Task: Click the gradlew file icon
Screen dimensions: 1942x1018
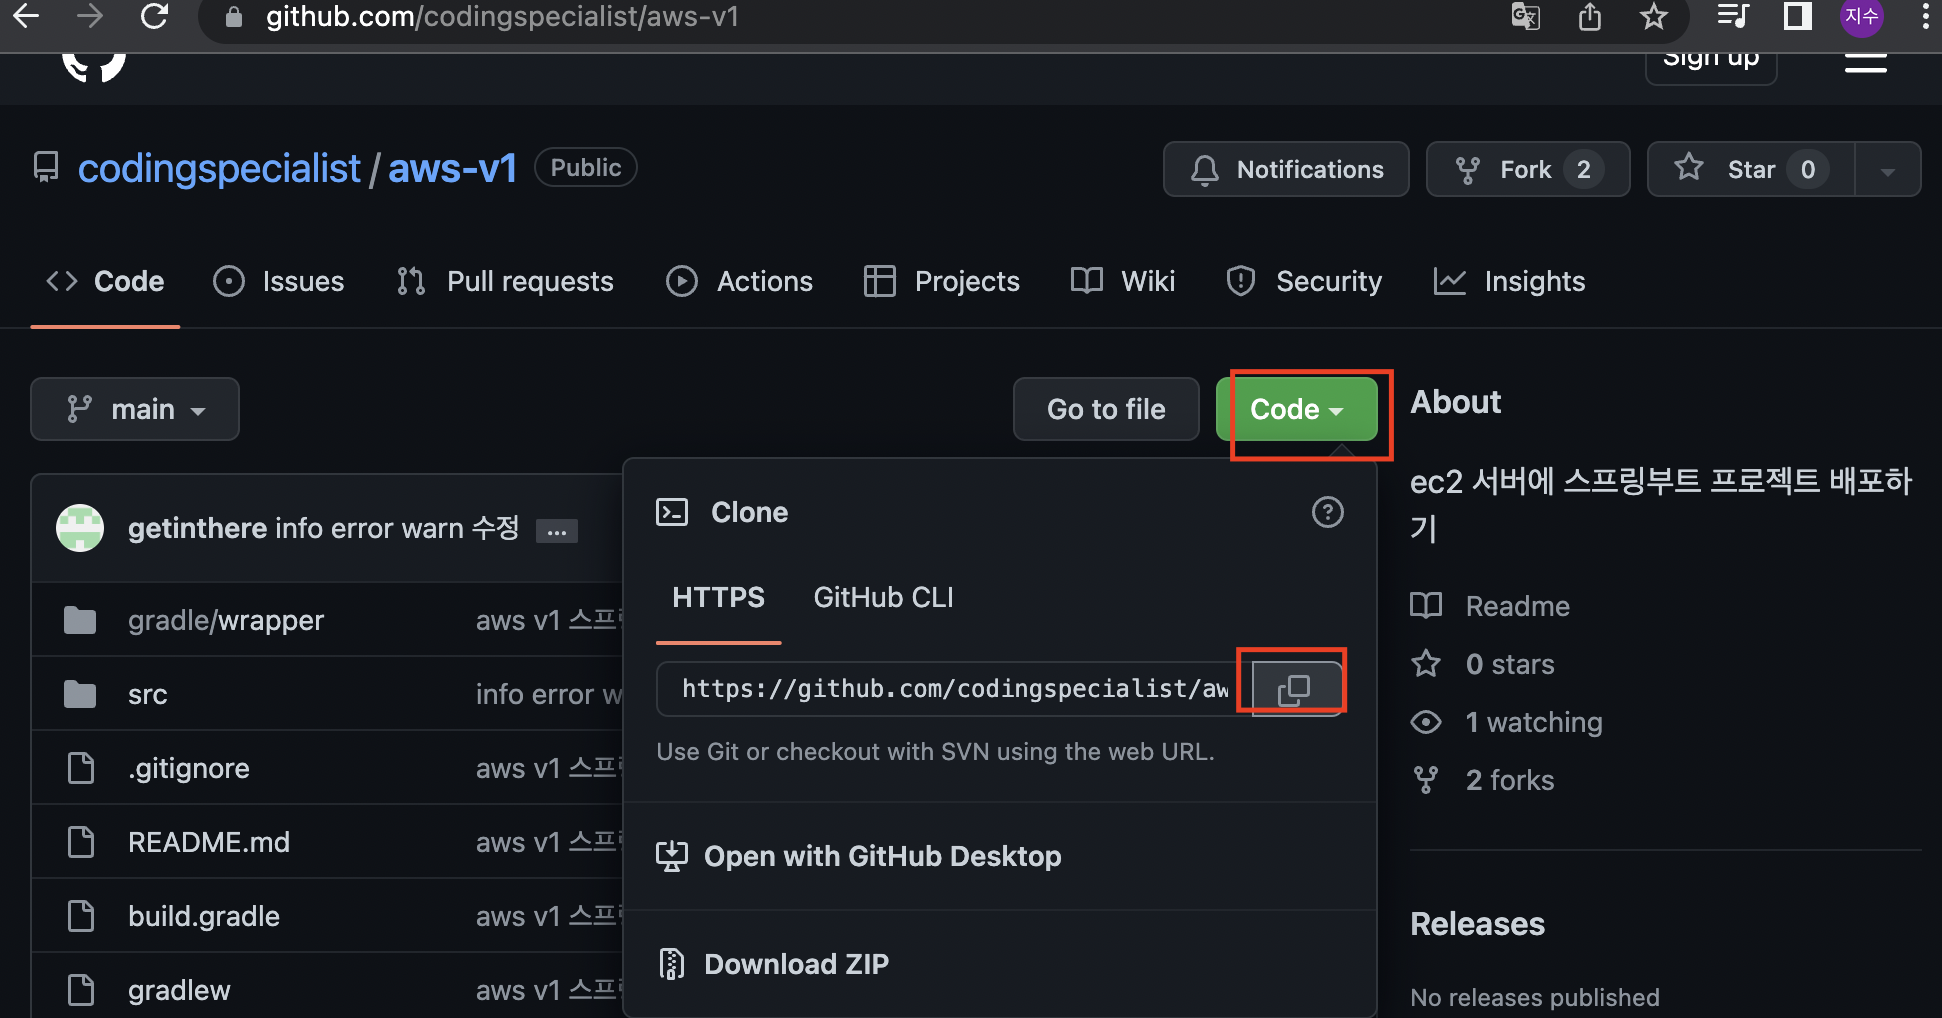Action: [x=81, y=990]
